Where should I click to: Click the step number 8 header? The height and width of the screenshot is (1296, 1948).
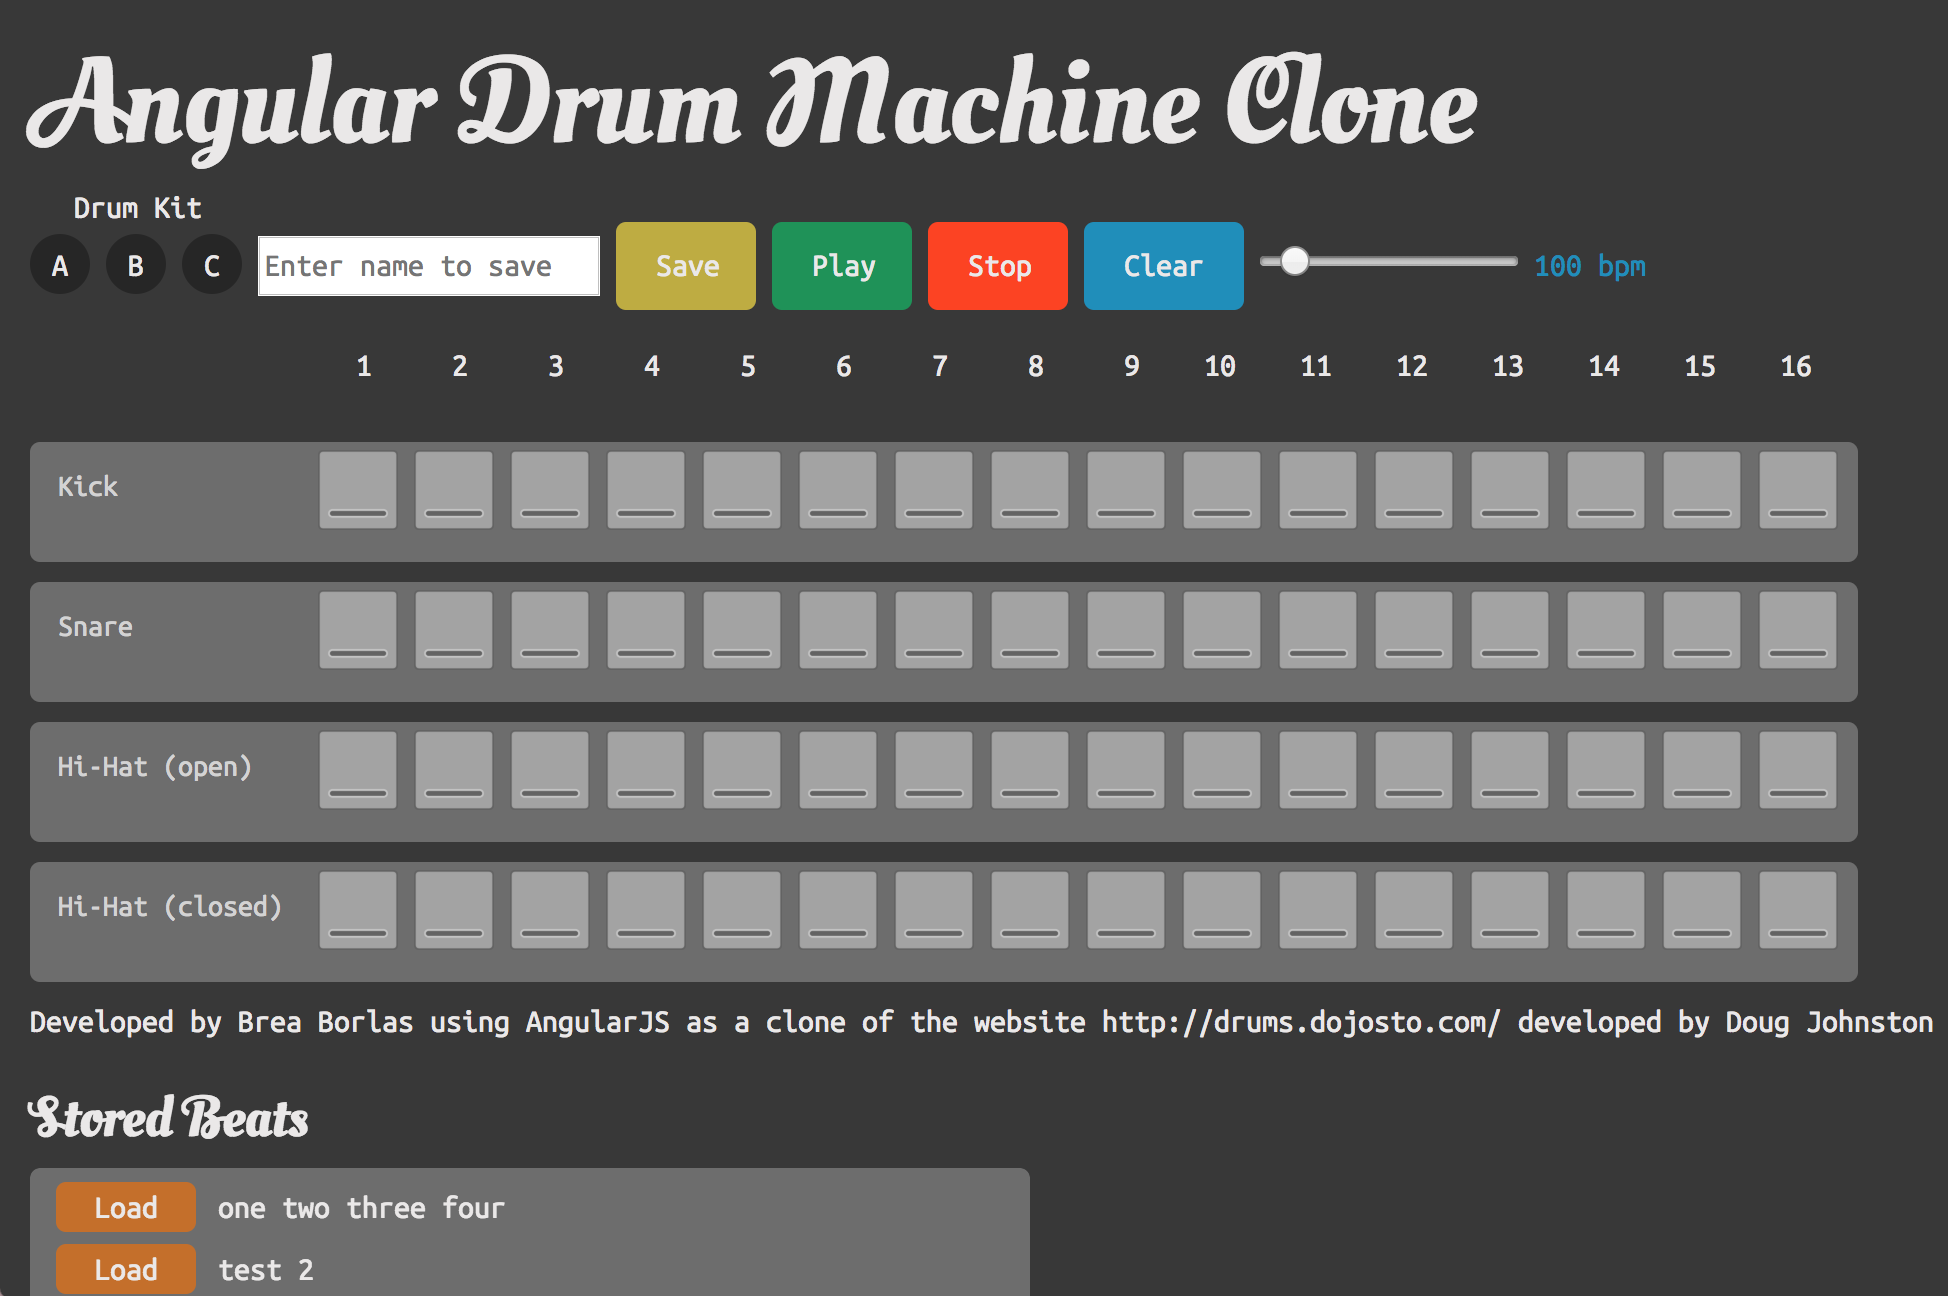pos(1036,366)
